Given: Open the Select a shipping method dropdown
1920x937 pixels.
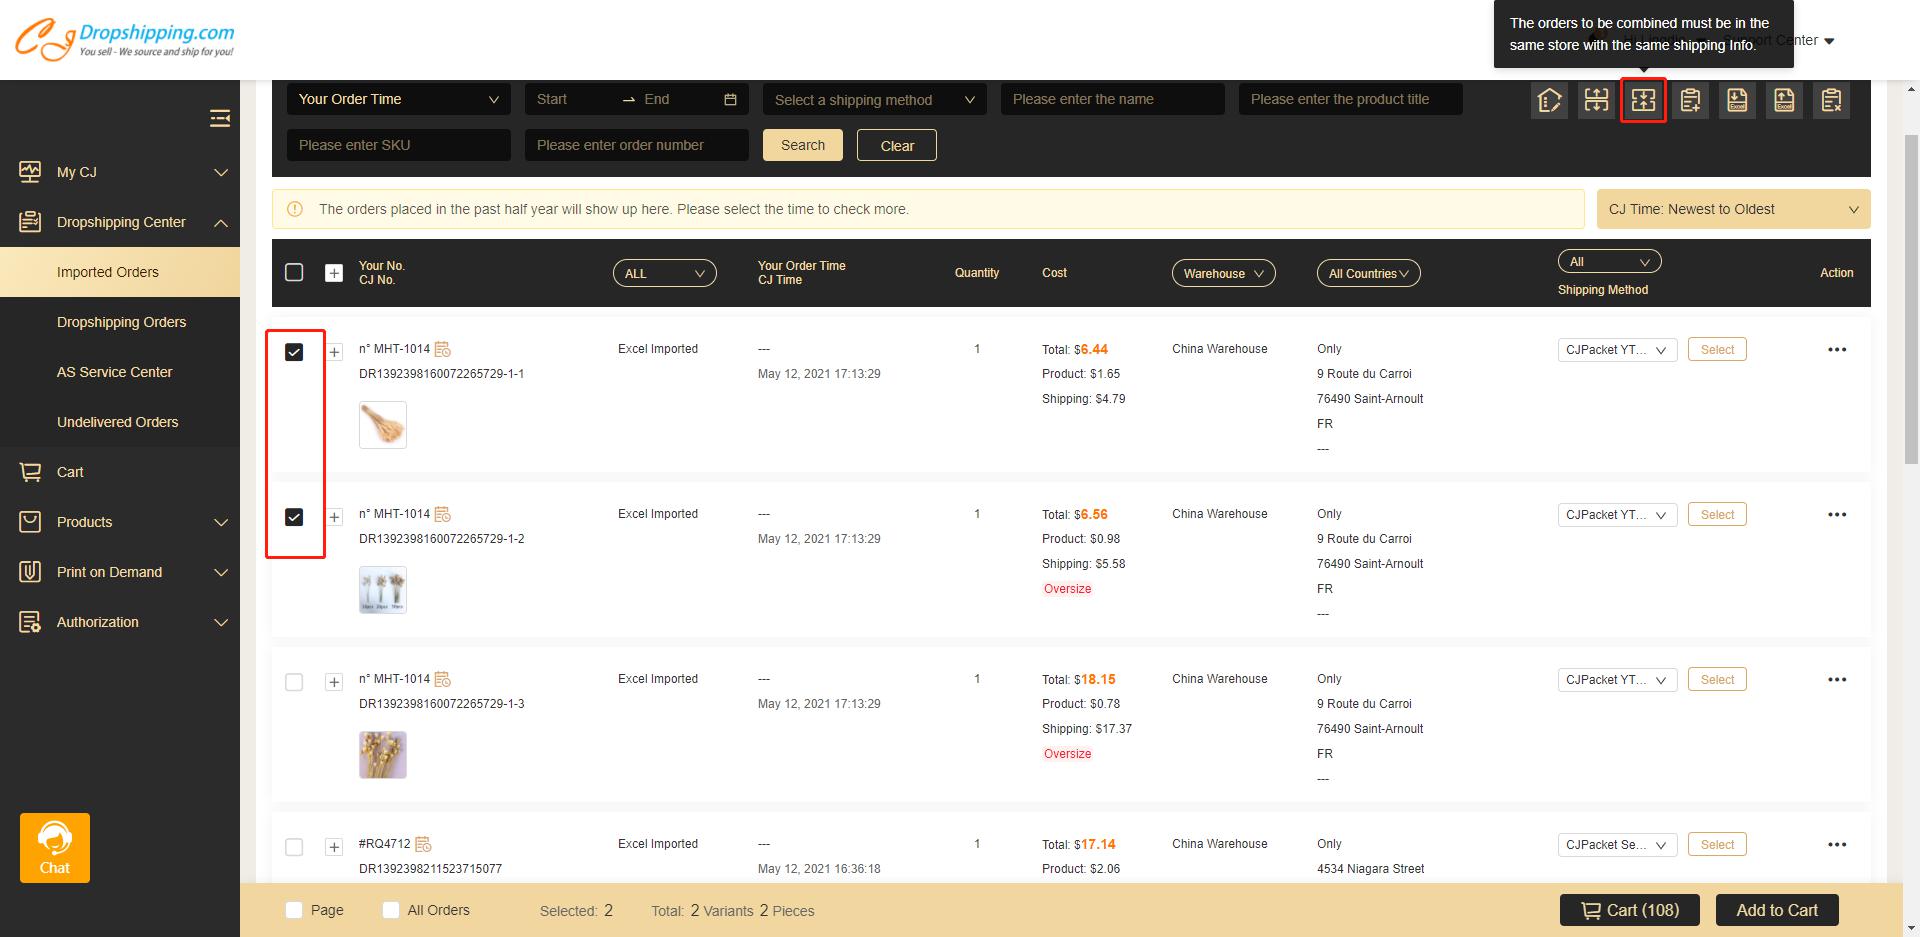Looking at the screenshot, I should [x=874, y=100].
